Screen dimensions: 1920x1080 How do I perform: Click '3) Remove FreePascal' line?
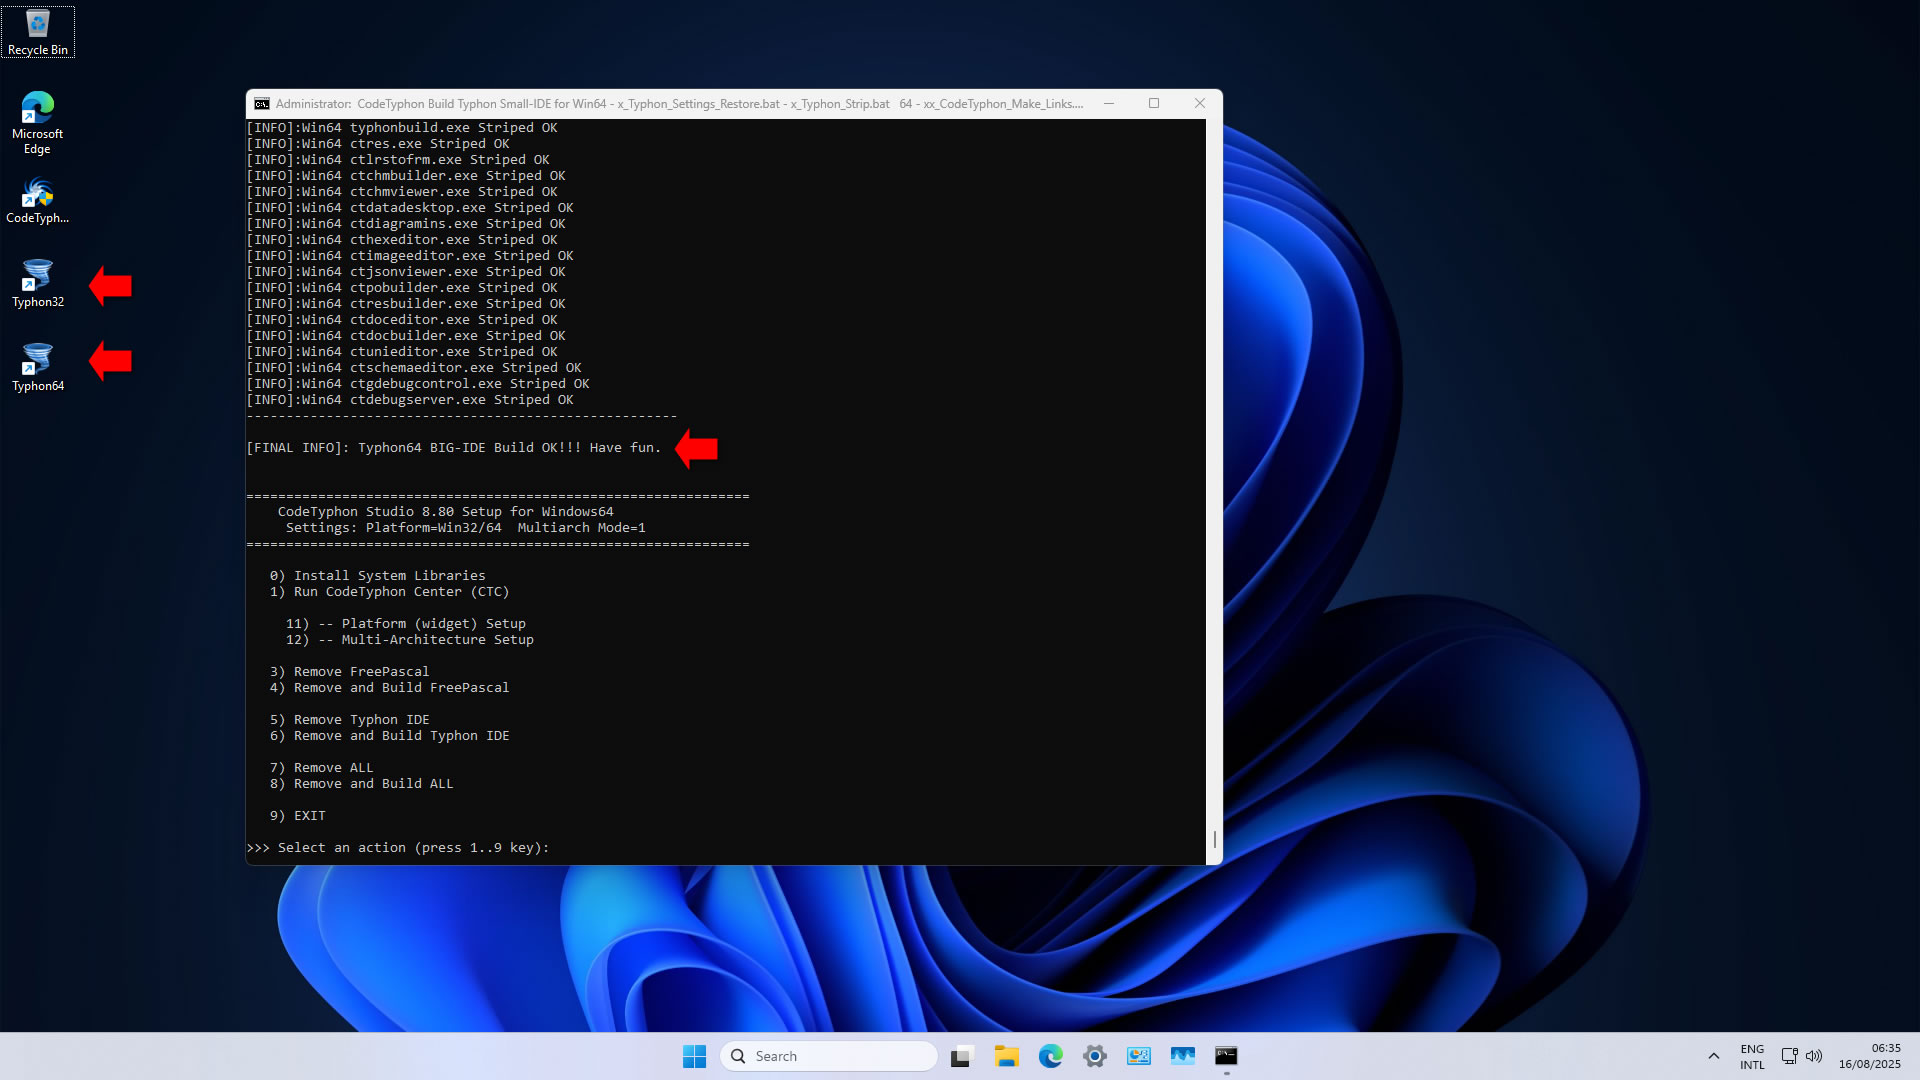pyautogui.click(x=349, y=672)
